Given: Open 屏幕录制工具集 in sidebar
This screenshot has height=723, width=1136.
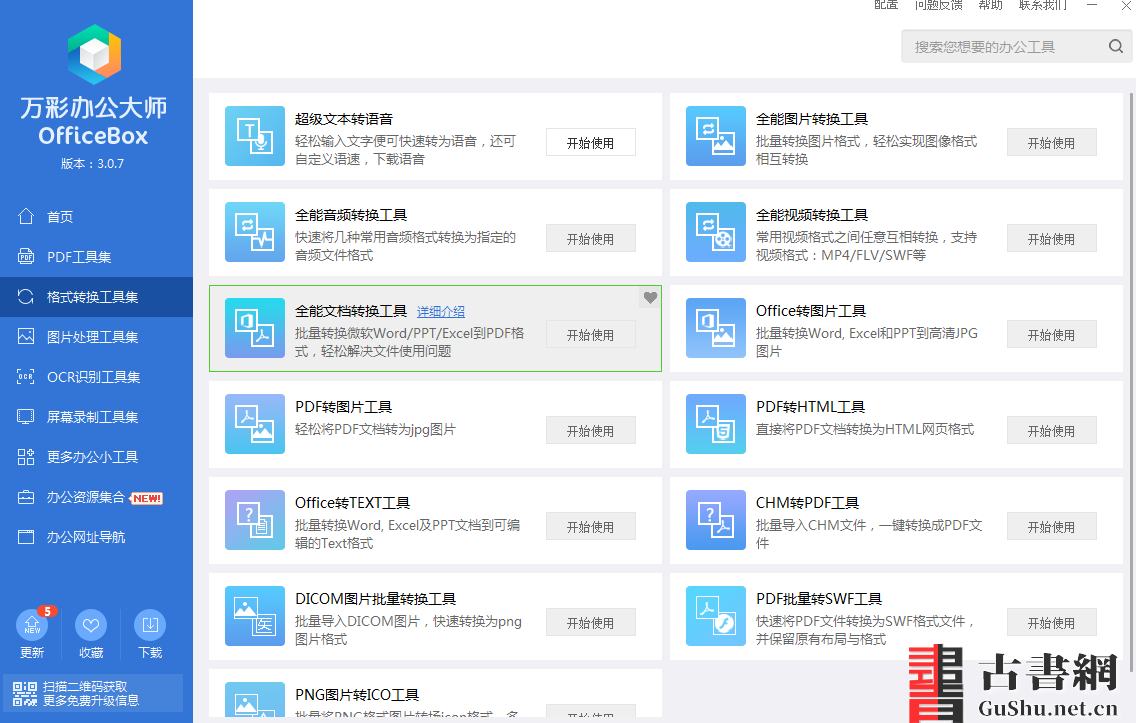Looking at the screenshot, I should coord(96,417).
